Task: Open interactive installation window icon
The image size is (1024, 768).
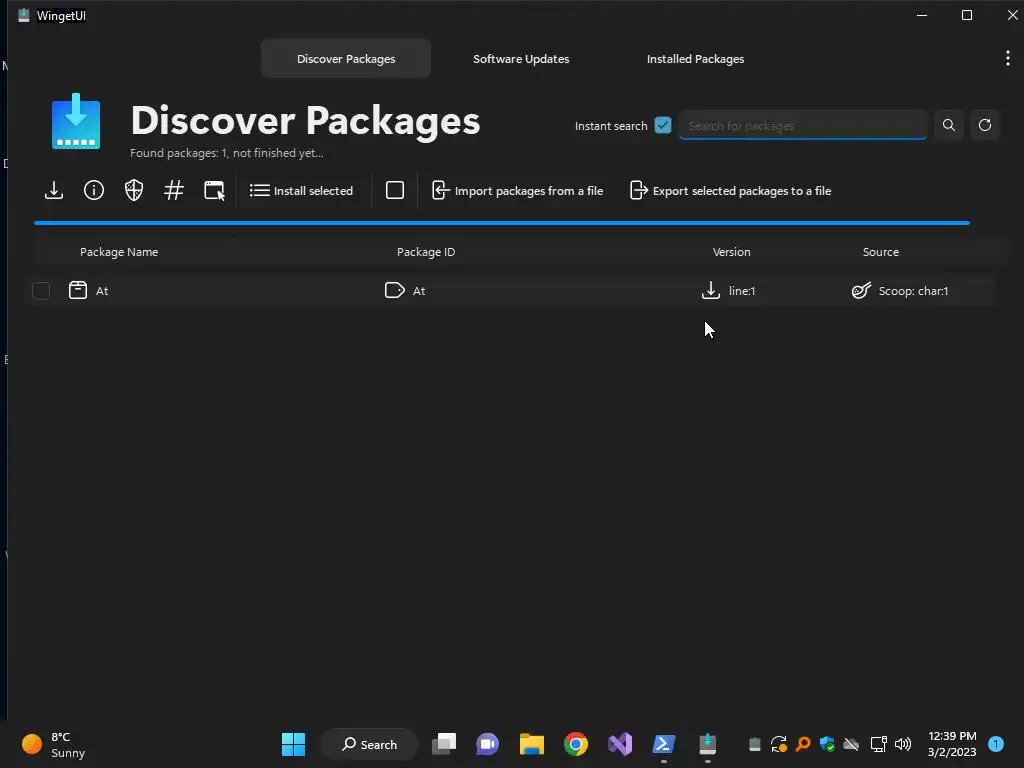Action: pyautogui.click(x=214, y=190)
